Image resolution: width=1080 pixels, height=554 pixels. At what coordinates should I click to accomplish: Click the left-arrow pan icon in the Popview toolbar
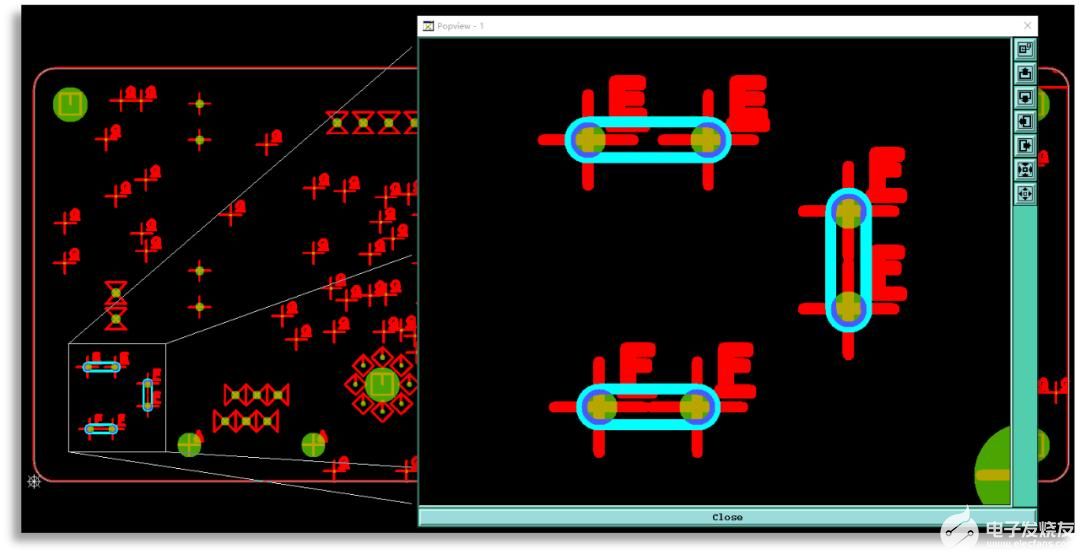[1025, 122]
